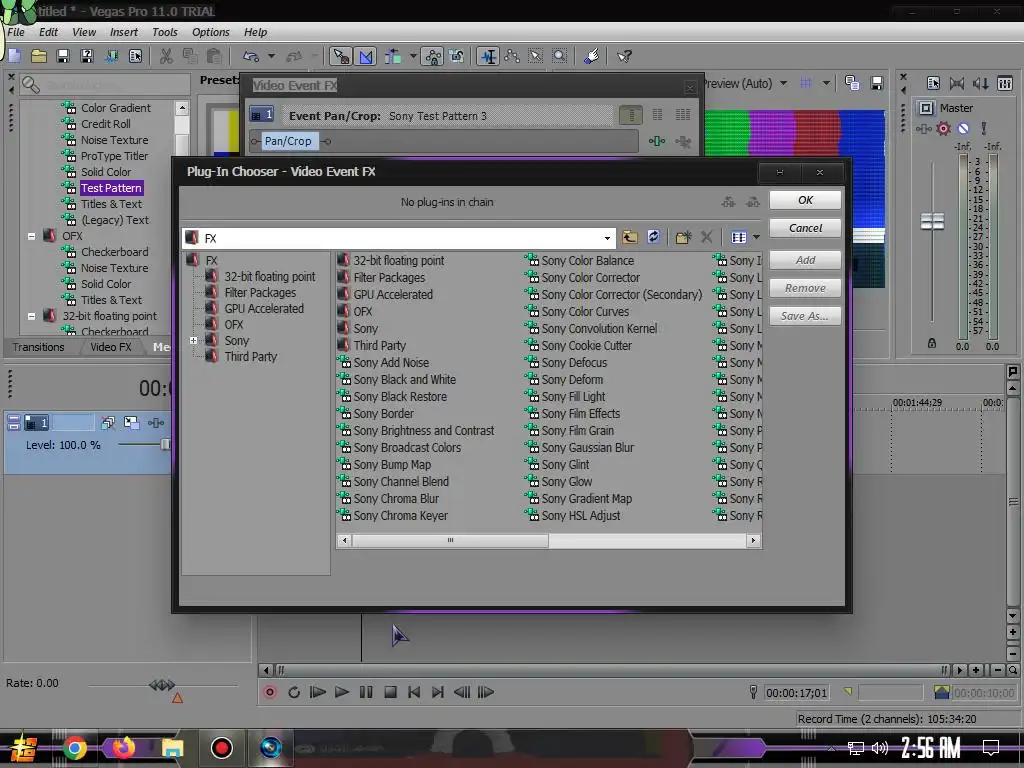Toggle the Enable Snapping toolbar icon
Screen dimensions: 1024x768
click(341, 56)
